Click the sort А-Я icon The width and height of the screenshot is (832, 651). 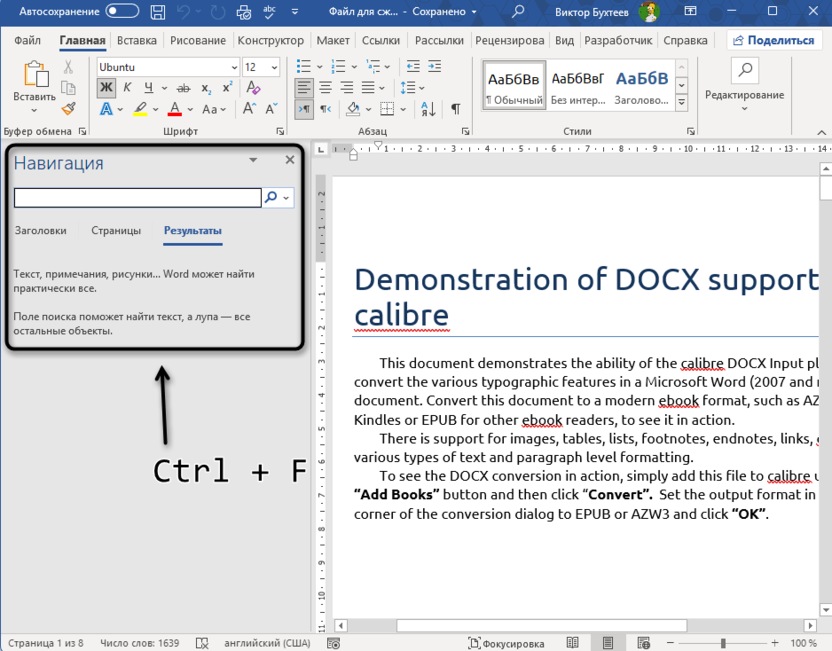(x=430, y=109)
